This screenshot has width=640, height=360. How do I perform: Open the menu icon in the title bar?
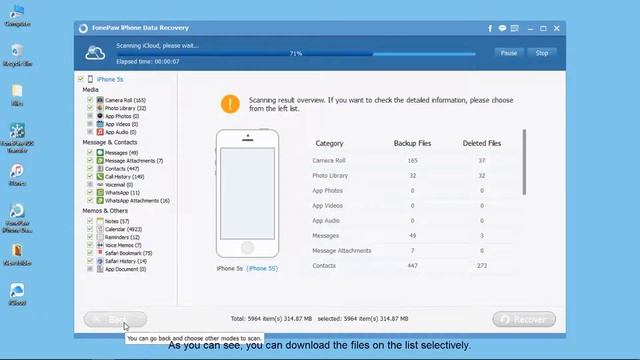[x=515, y=28]
